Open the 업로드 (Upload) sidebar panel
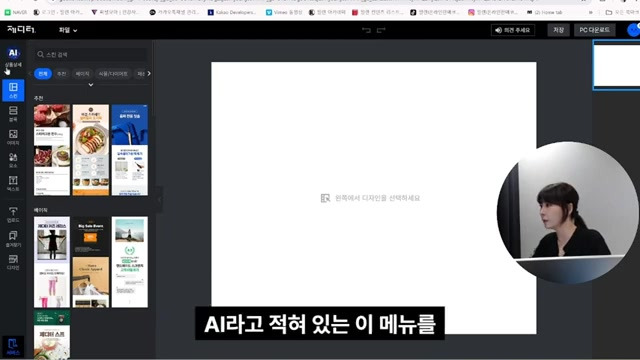Screen dimensions: 640x360 (x=13, y=214)
